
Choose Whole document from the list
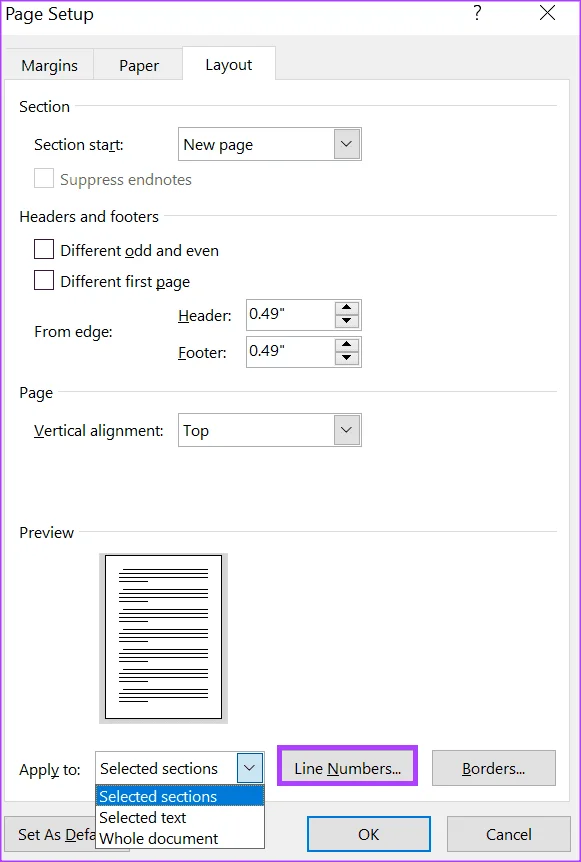point(180,838)
